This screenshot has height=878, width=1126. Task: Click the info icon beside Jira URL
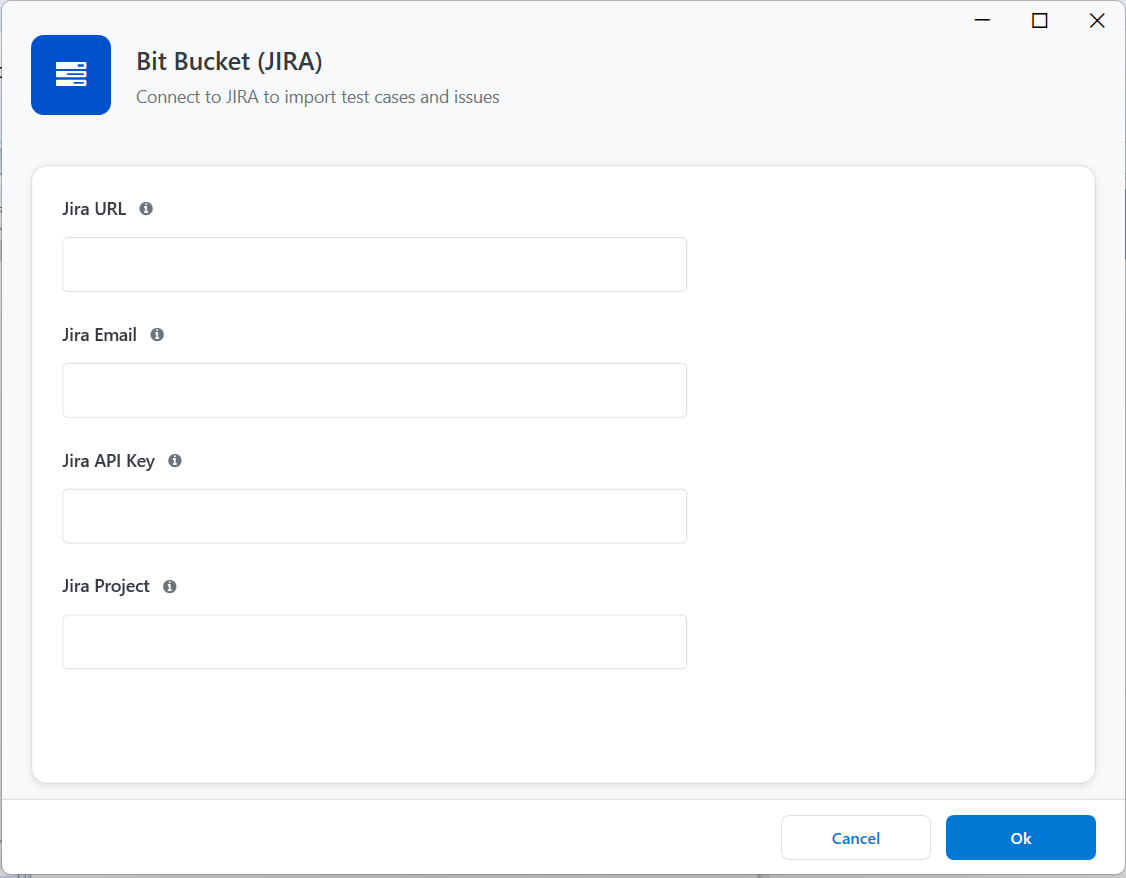click(x=146, y=209)
